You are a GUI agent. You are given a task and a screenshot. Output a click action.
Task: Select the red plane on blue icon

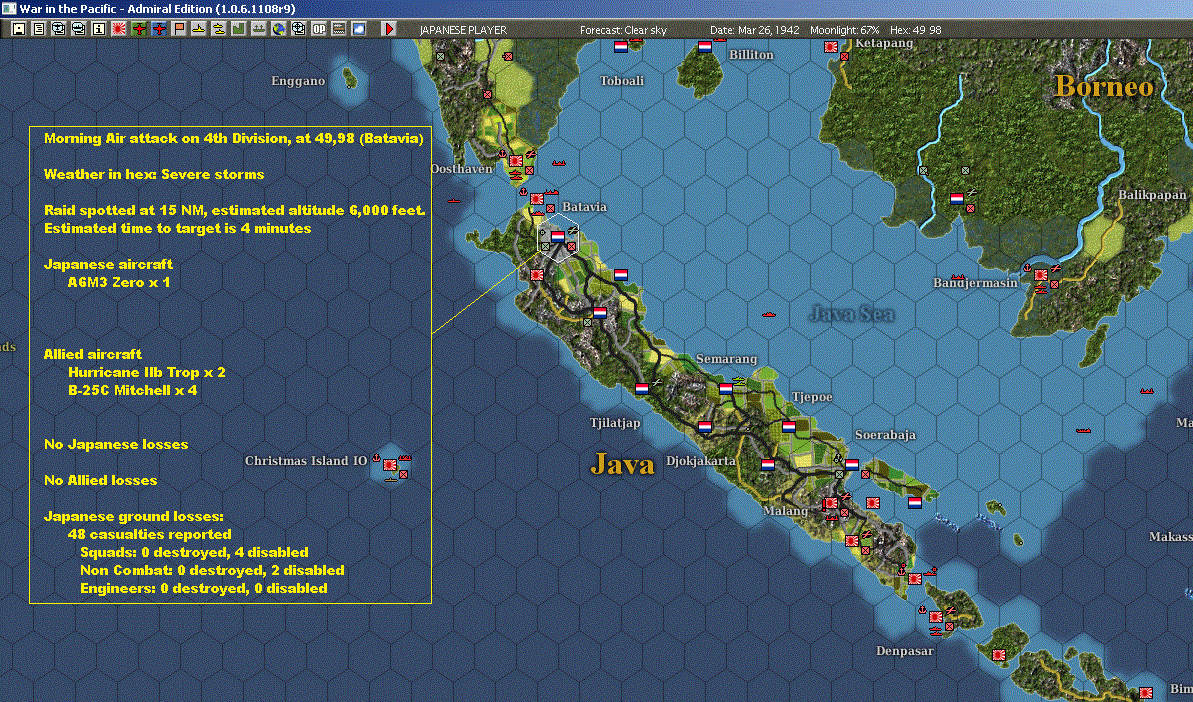coord(159,29)
